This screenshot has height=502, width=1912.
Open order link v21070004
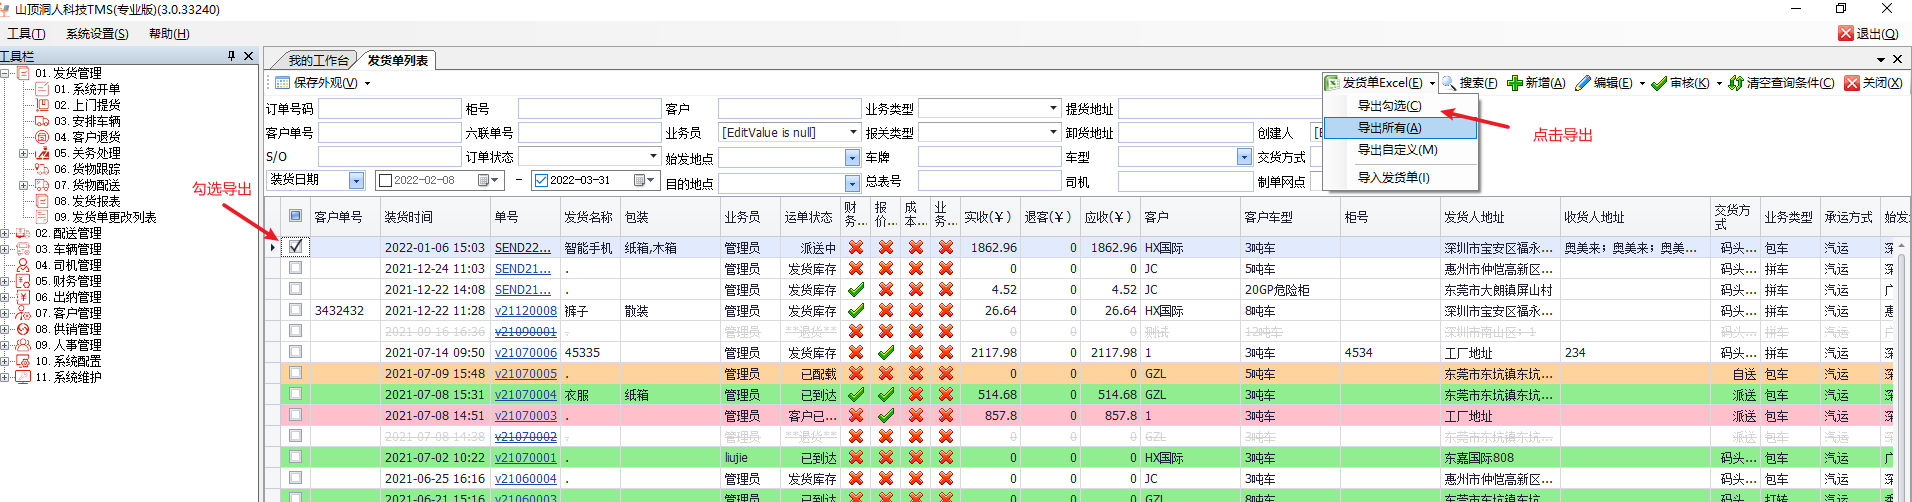tap(526, 395)
